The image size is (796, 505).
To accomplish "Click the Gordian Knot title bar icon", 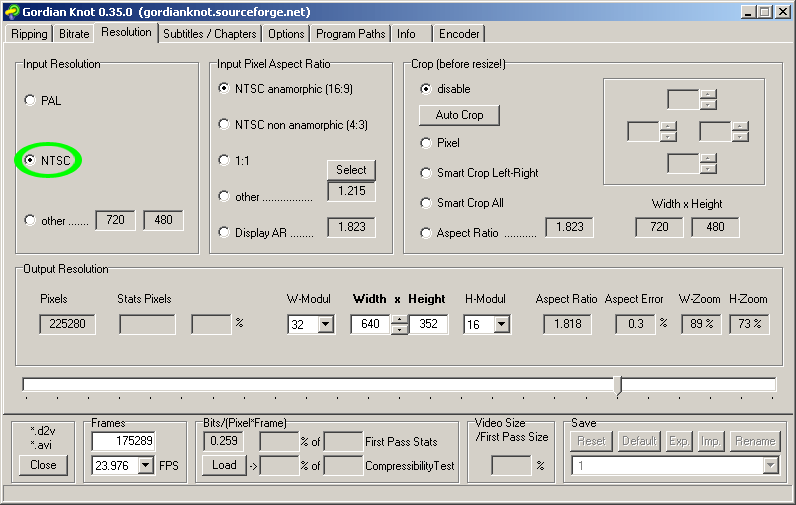I will click(11, 11).
